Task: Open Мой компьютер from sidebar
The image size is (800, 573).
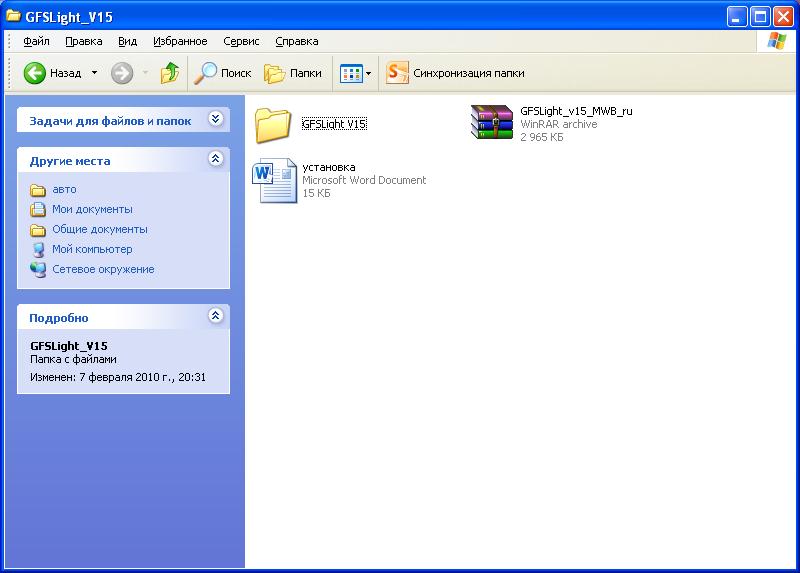Action: click(x=92, y=249)
